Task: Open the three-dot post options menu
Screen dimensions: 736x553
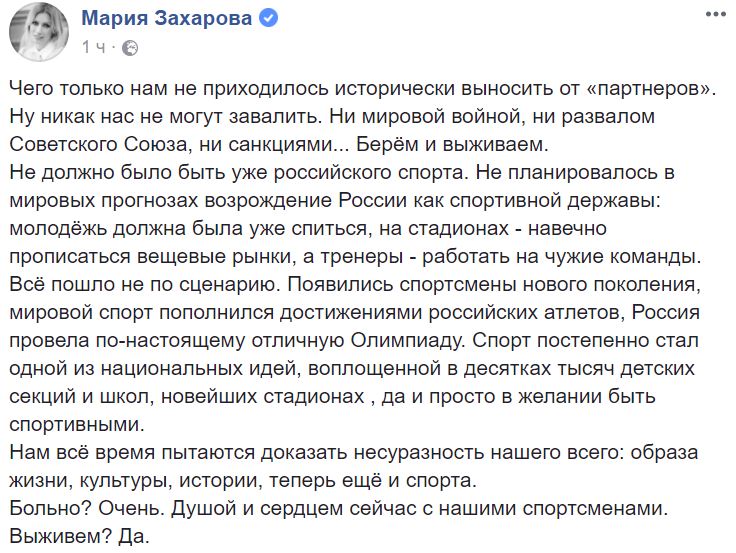Action: click(716, 15)
